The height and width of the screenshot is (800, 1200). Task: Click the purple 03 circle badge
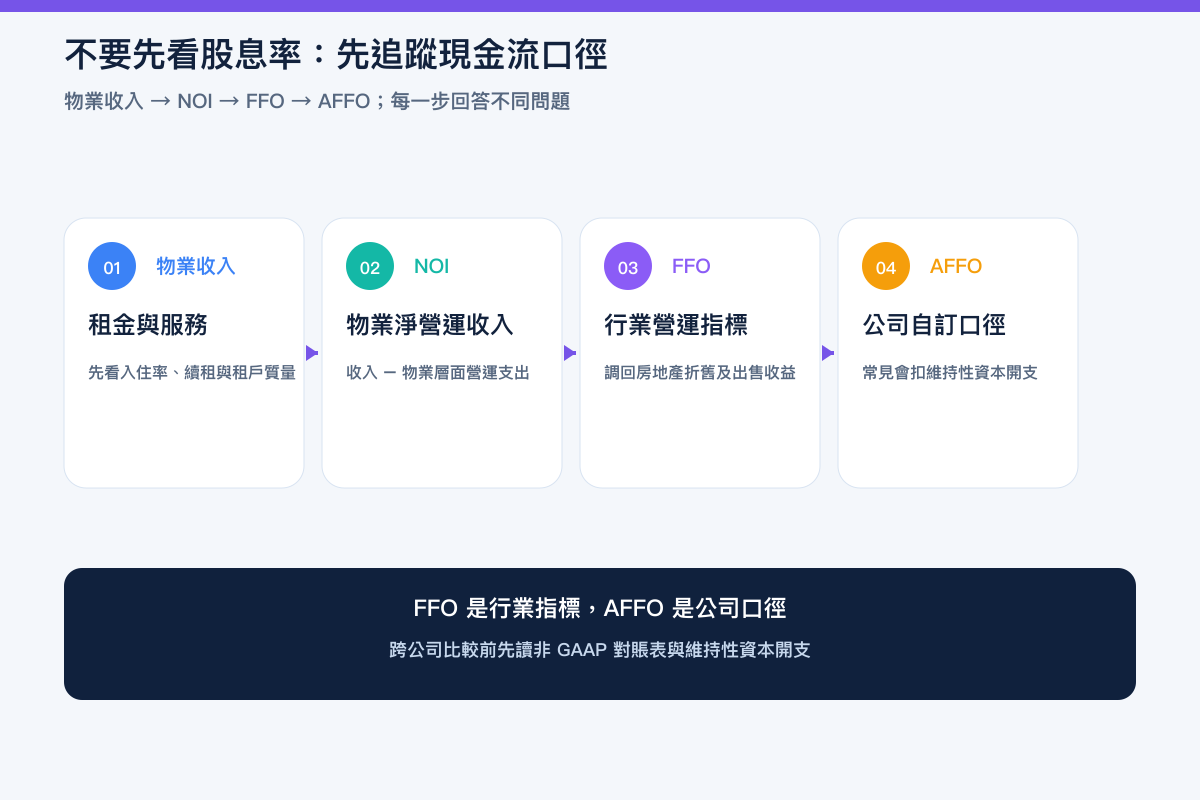tap(628, 267)
